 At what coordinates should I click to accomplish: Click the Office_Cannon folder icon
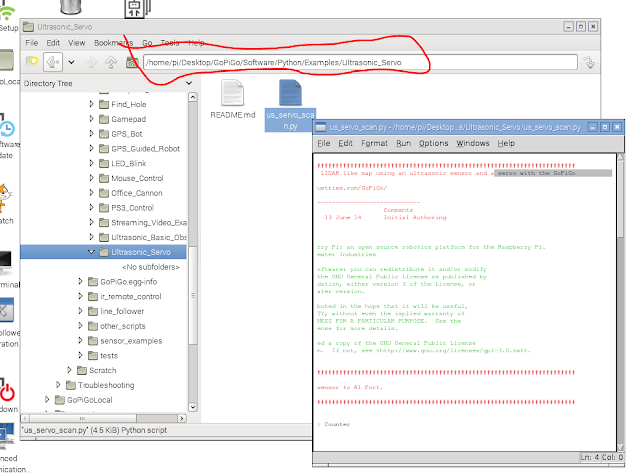coord(104,193)
